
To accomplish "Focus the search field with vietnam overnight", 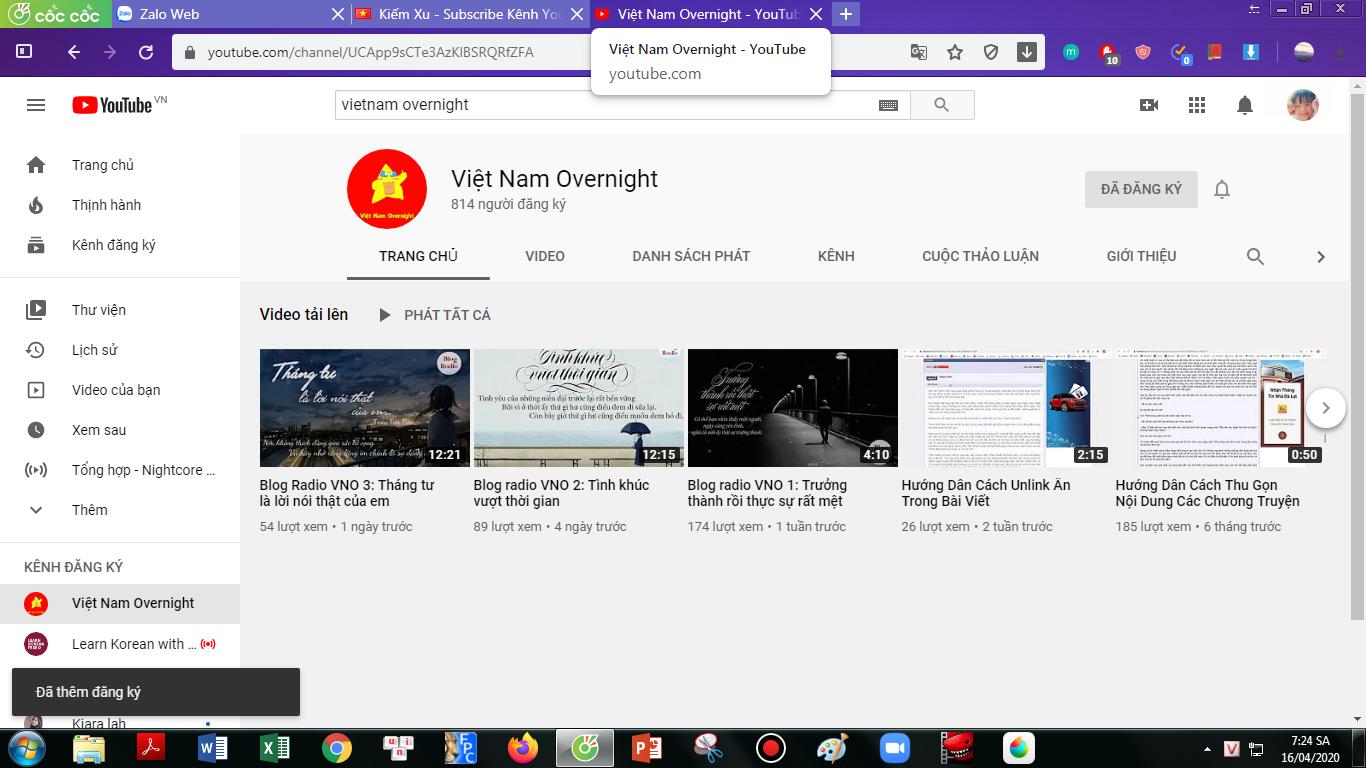I will click(603, 105).
